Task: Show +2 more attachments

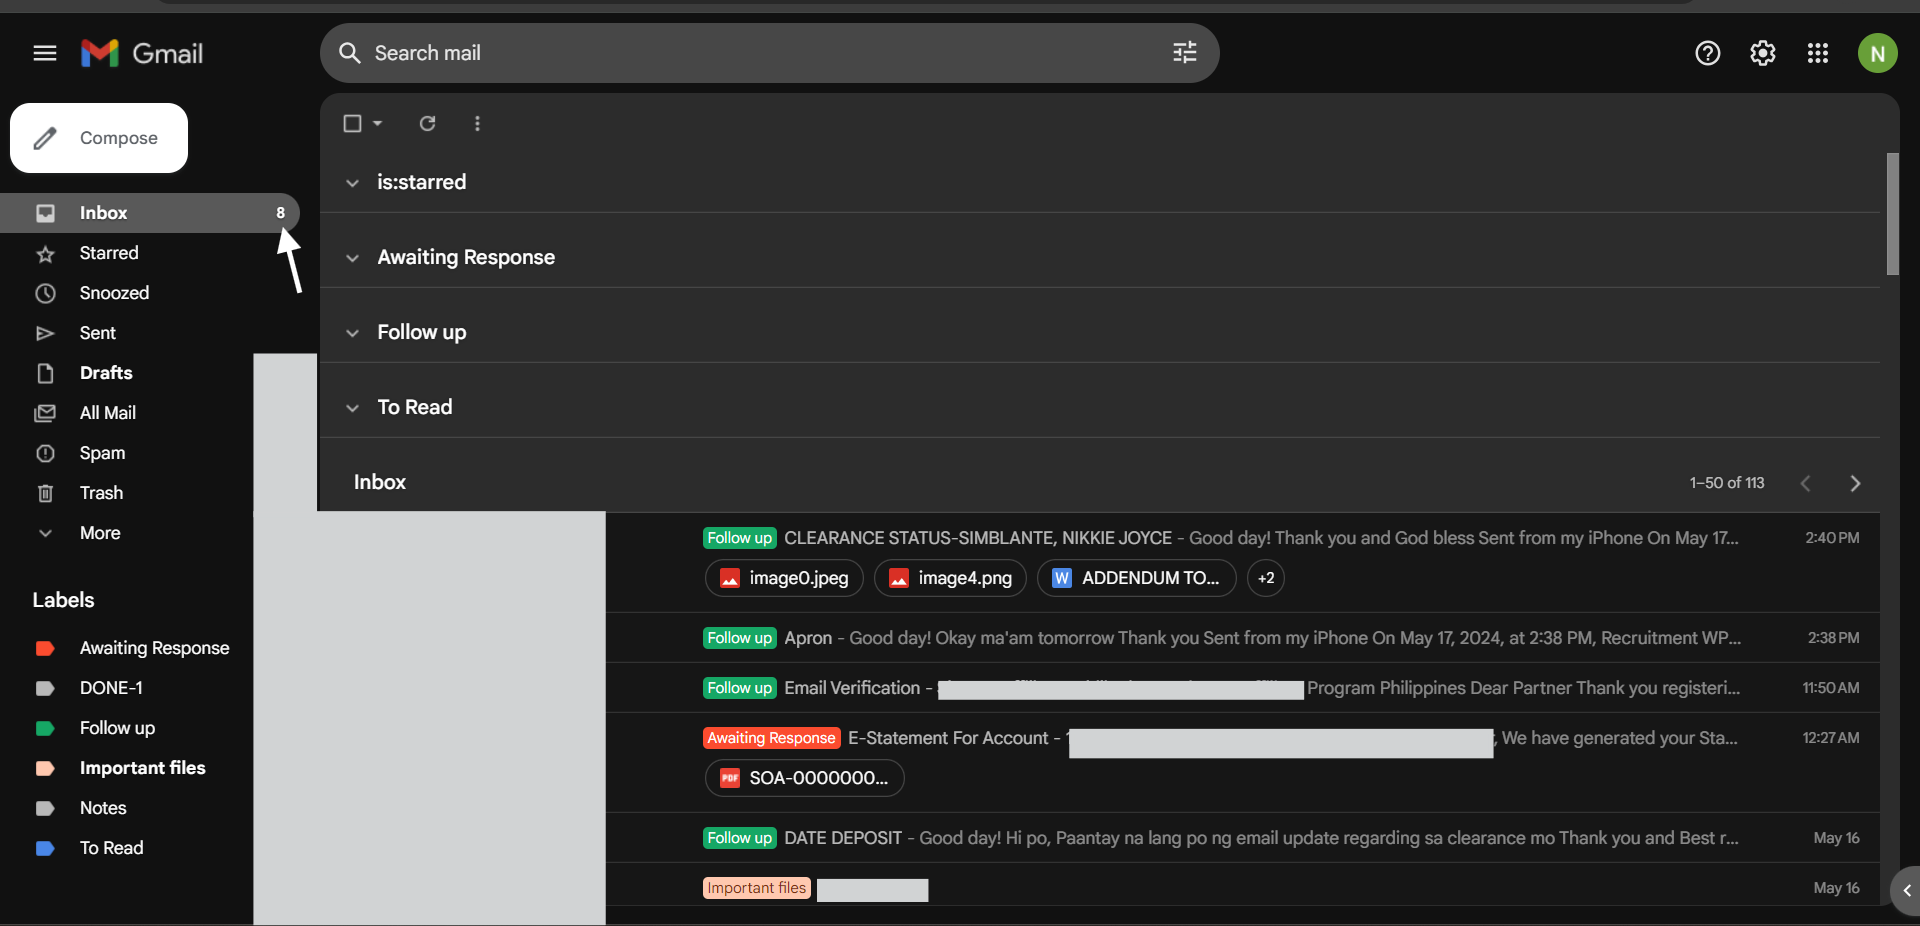Action: (x=1266, y=578)
